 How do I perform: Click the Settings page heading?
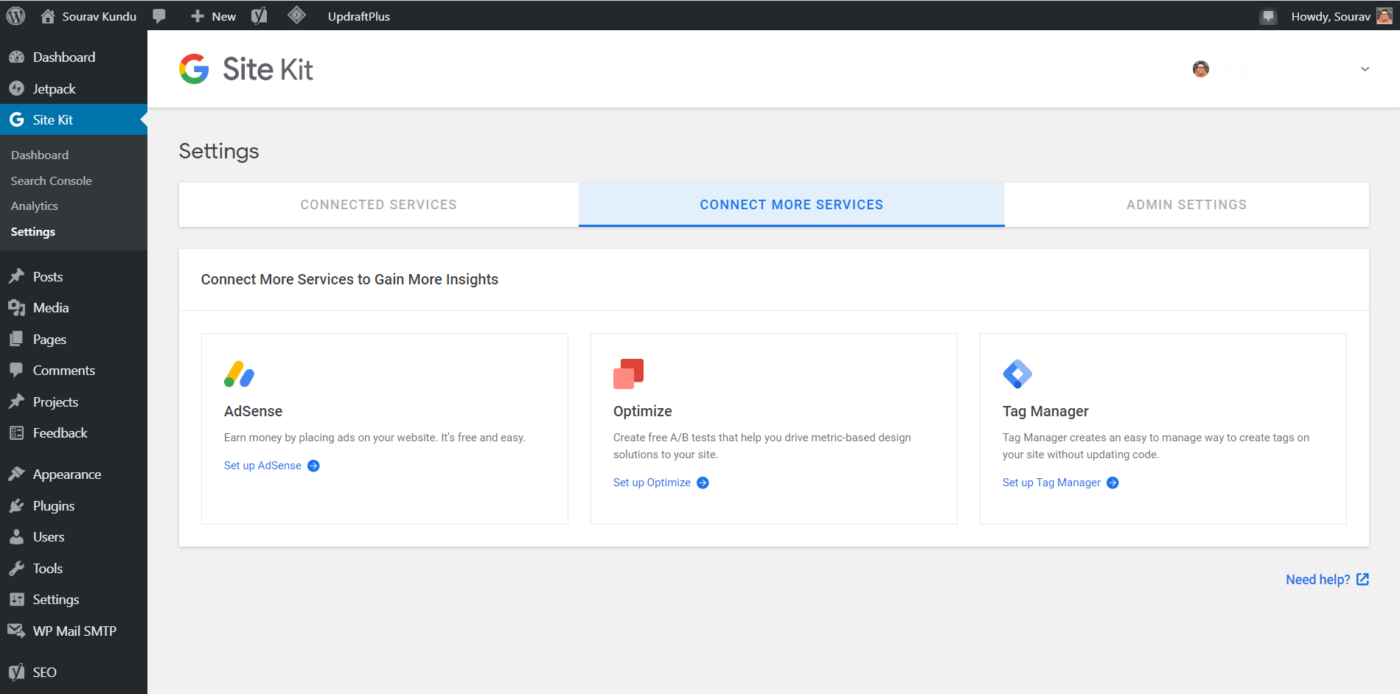pos(219,151)
